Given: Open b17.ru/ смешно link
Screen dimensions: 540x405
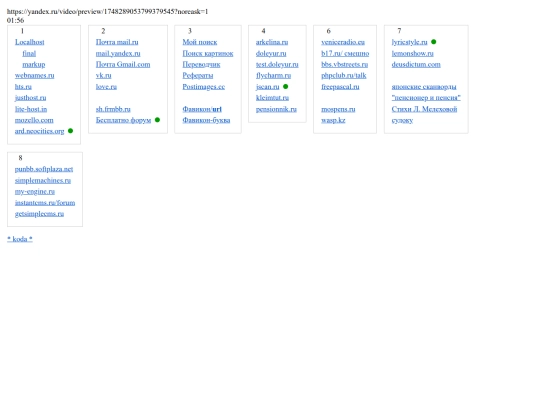Looking at the screenshot, I should 345,53.
